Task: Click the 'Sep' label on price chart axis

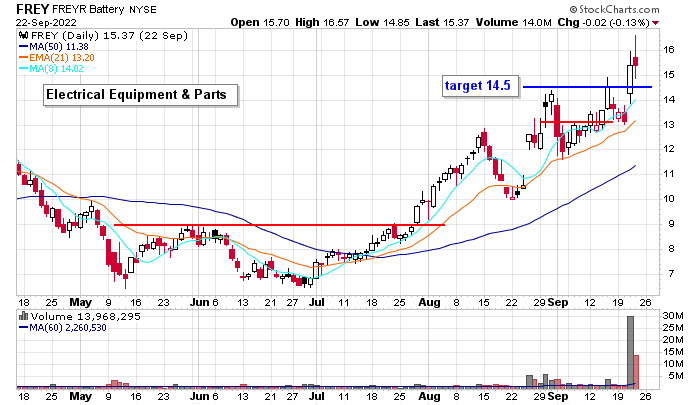Action: coord(558,302)
